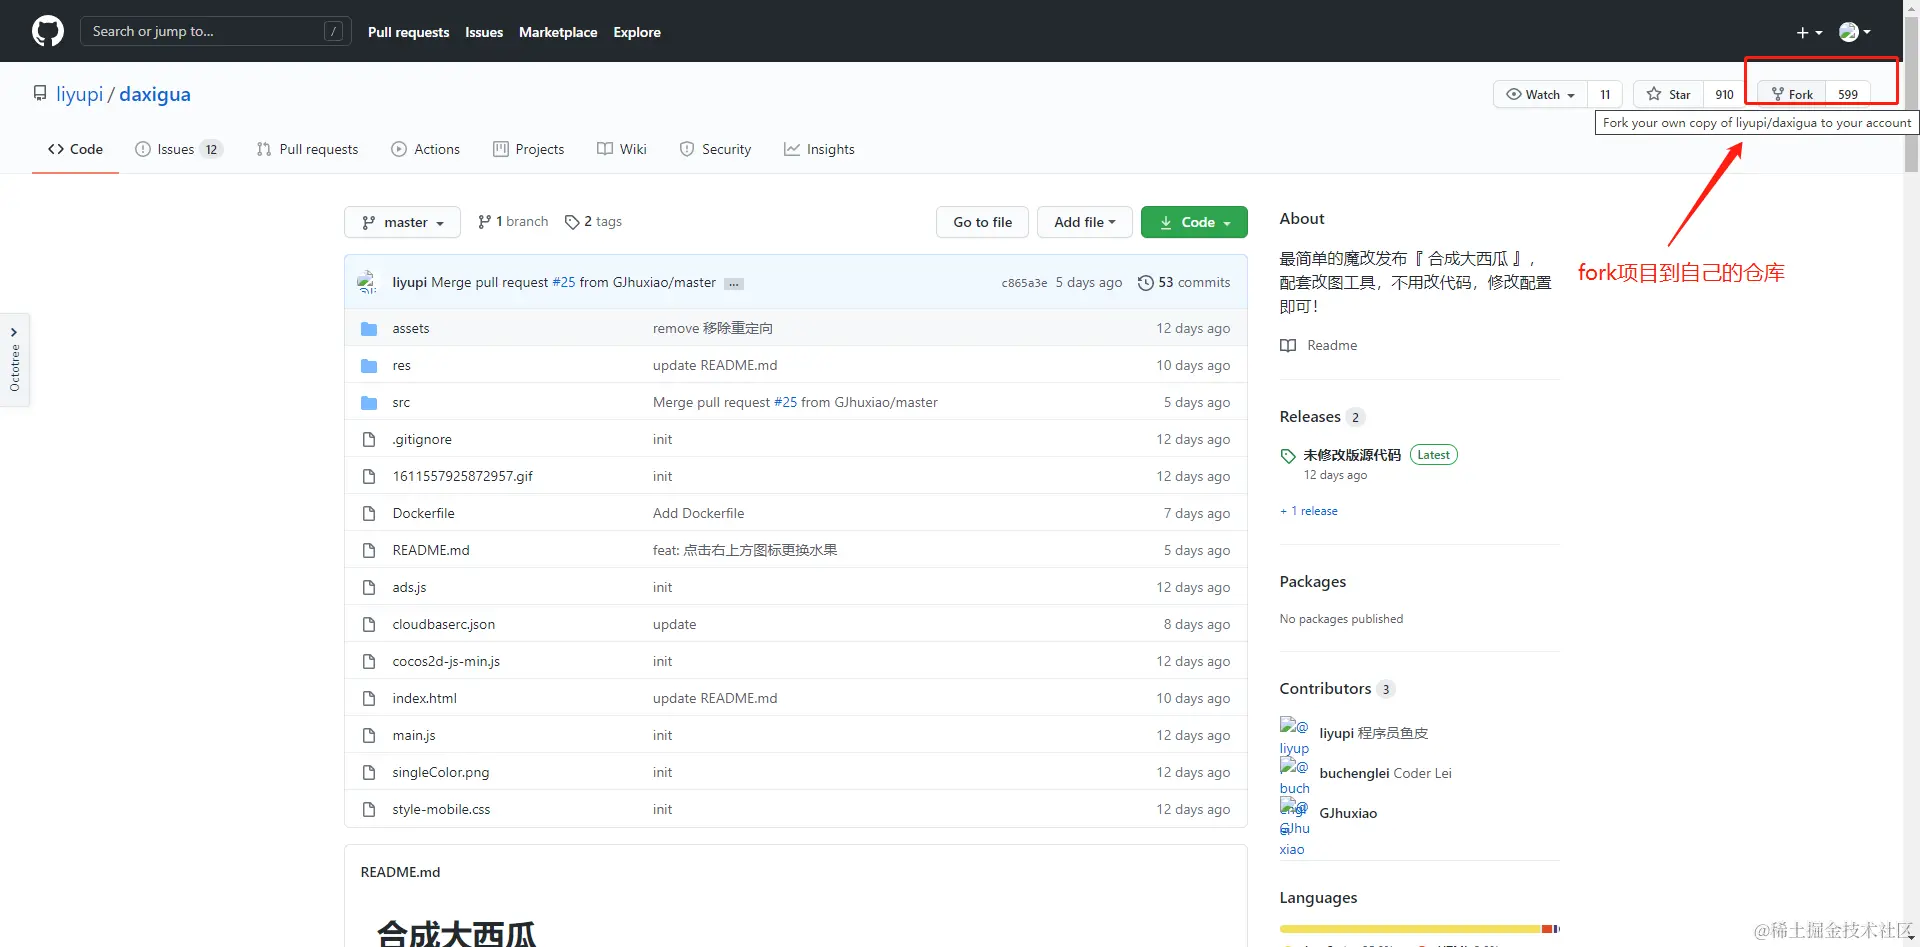Click the branch icon beside 1 branch
1920x947 pixels.
485,222
